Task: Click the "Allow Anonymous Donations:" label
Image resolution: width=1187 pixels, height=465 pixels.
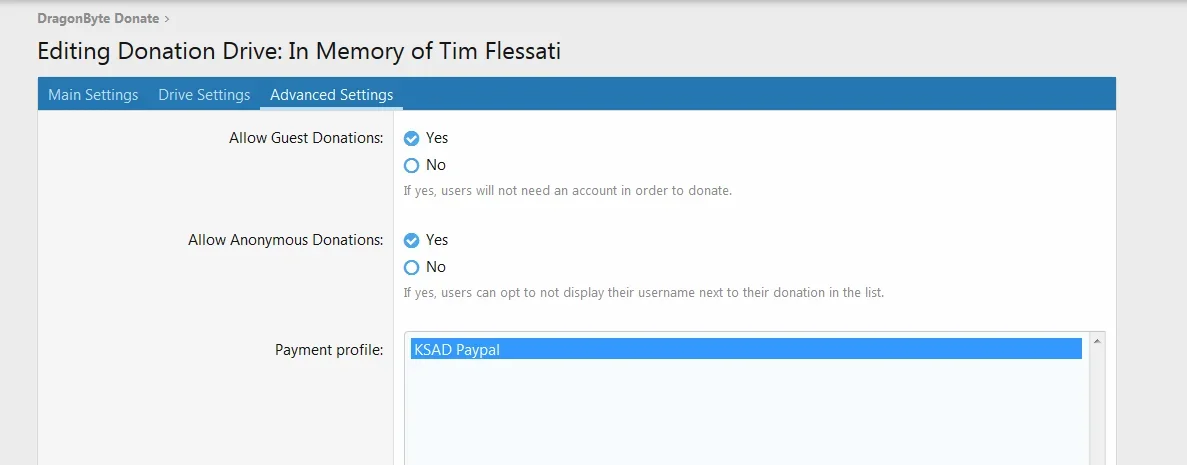Action: [x=285, y=240]
